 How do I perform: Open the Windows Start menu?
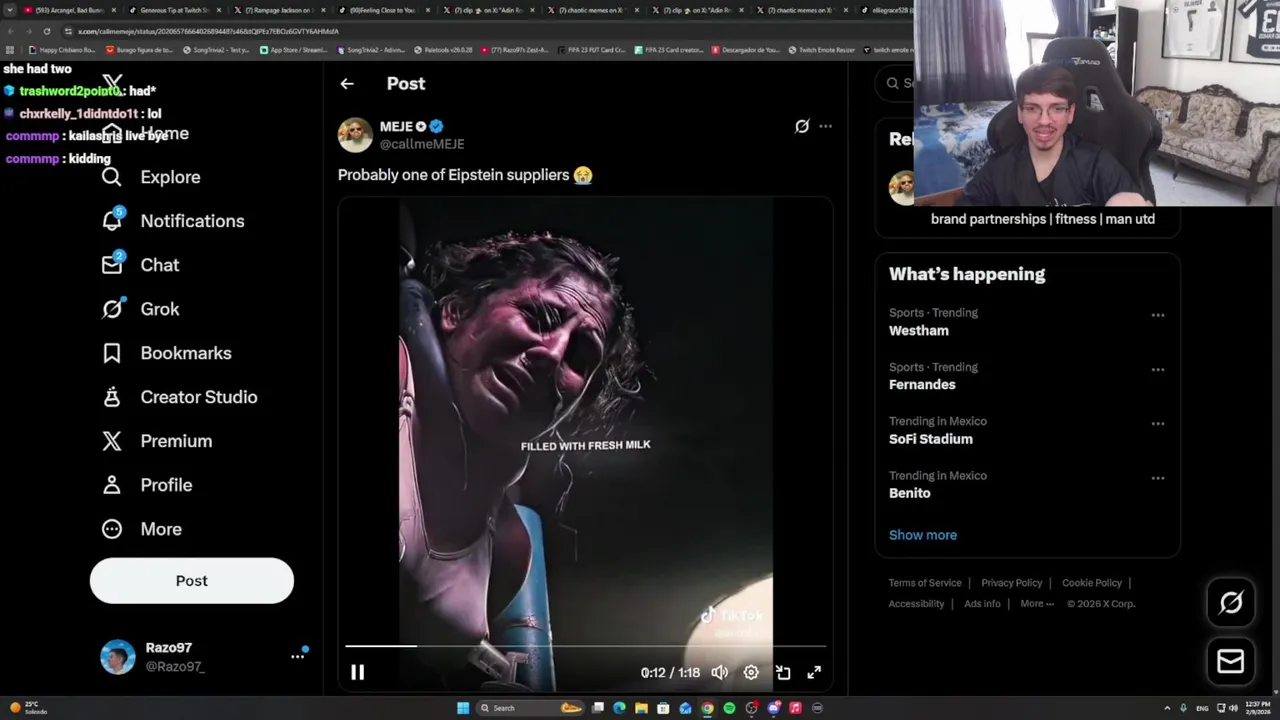(x=463, y=708)
